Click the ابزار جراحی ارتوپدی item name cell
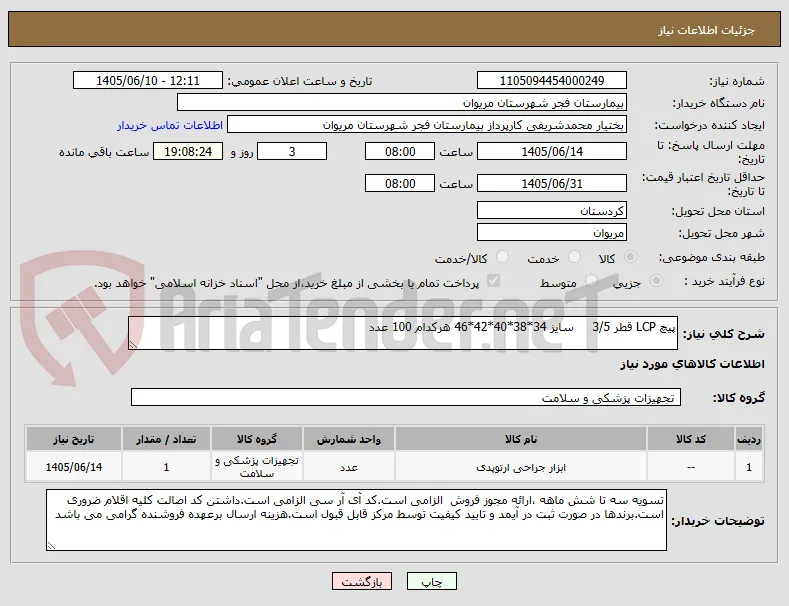The height and width of the screenshot is (606, 789). coord(521,468)
